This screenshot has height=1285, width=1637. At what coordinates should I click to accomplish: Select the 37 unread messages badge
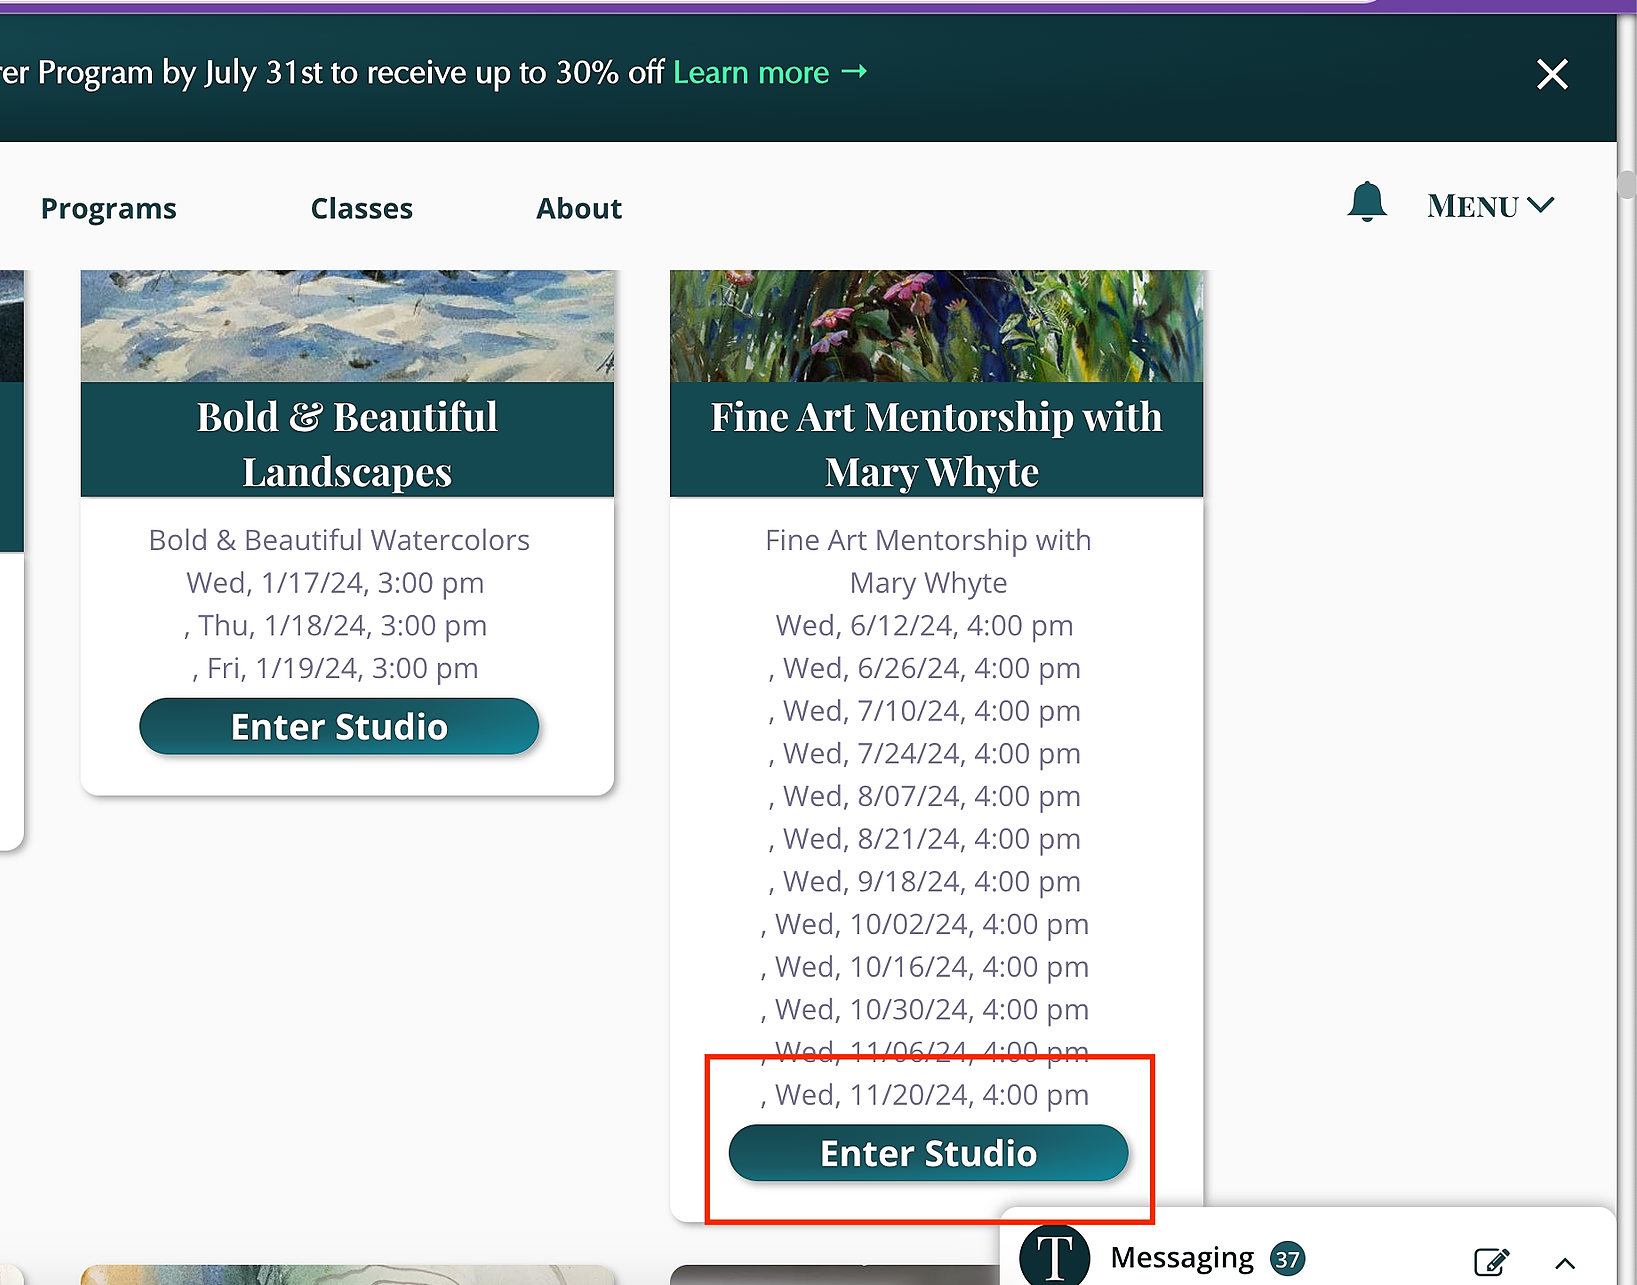click(x=1288, y=1260)
